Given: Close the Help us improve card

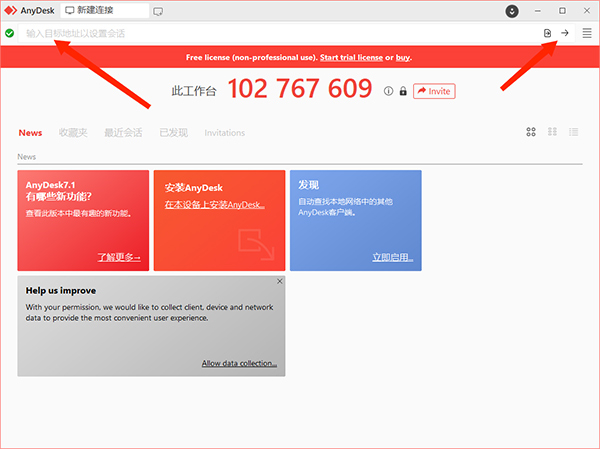Looking at the screenshot, I should point(280,281).
